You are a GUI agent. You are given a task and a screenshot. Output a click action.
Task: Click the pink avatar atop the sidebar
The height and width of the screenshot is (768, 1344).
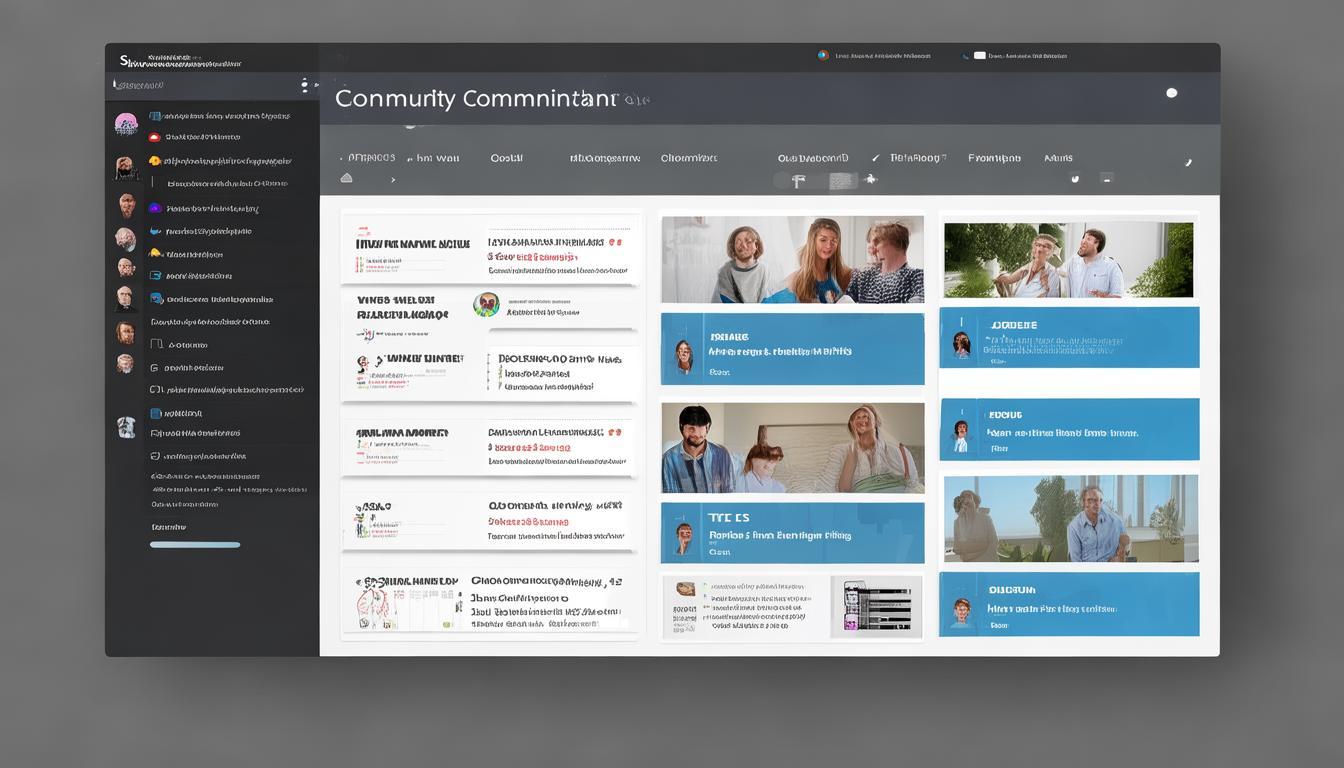(126, 124)
